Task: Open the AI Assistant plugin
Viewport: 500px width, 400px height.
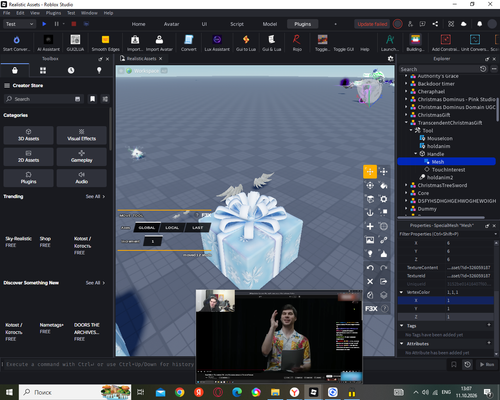Action: coord(48,43)
